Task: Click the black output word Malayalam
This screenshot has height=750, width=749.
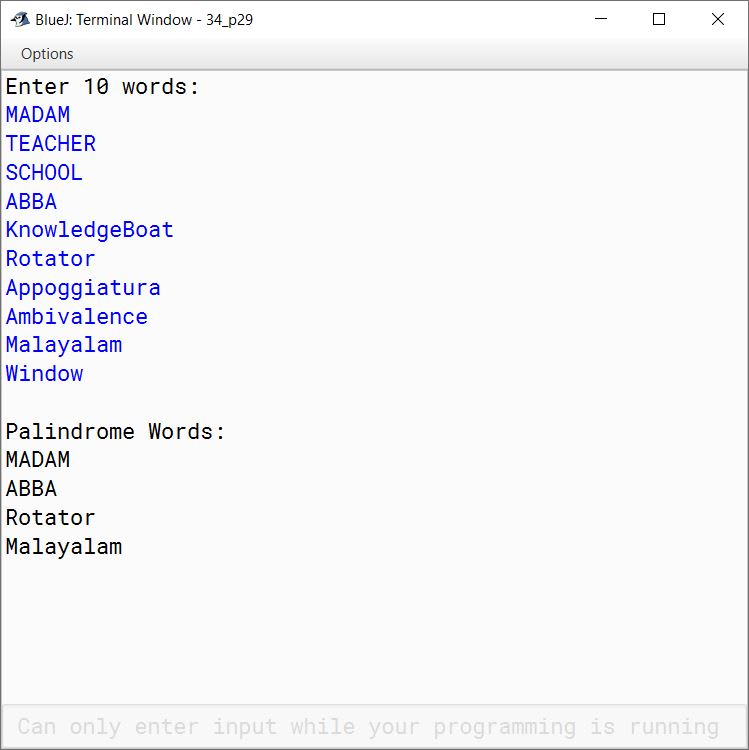Action: click(64, 547)
